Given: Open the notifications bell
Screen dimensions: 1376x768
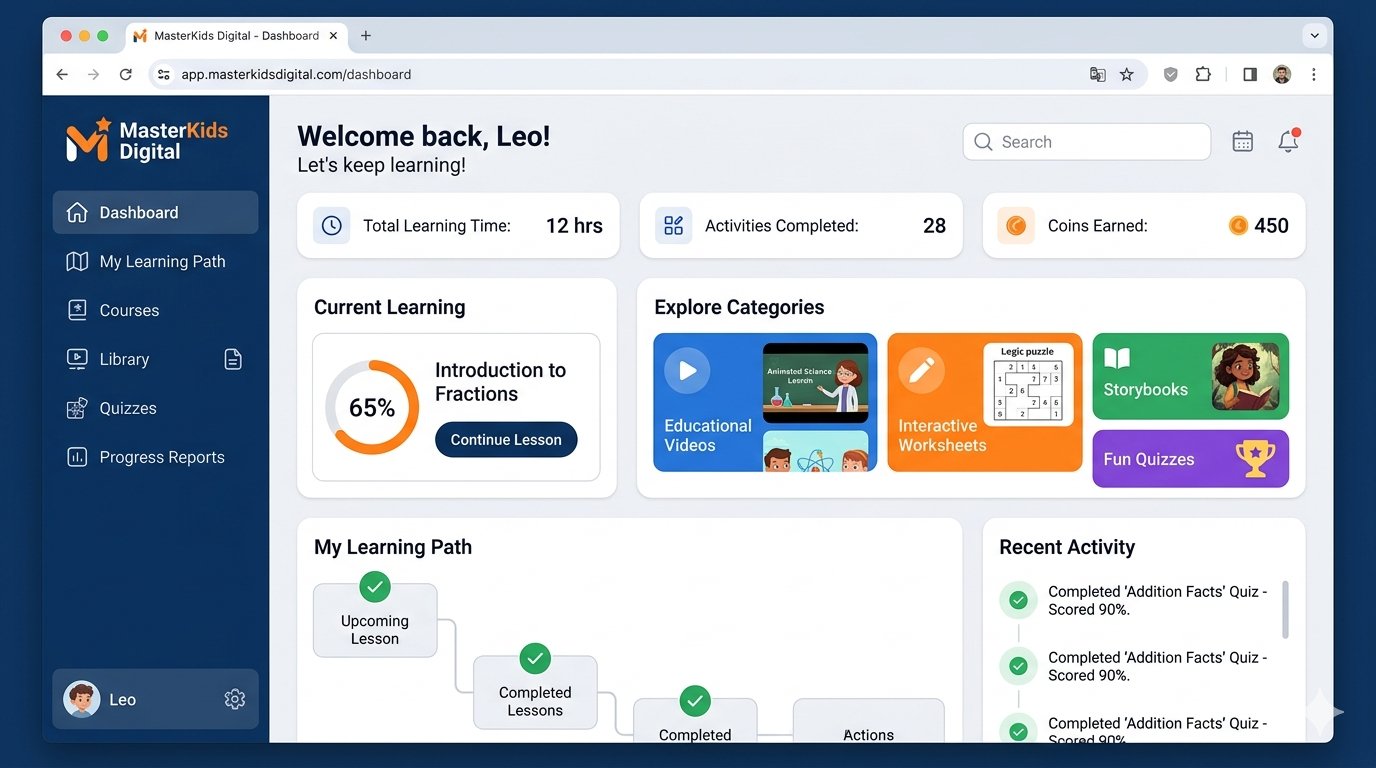Looking at the screenshot, I should [1288, 141].
